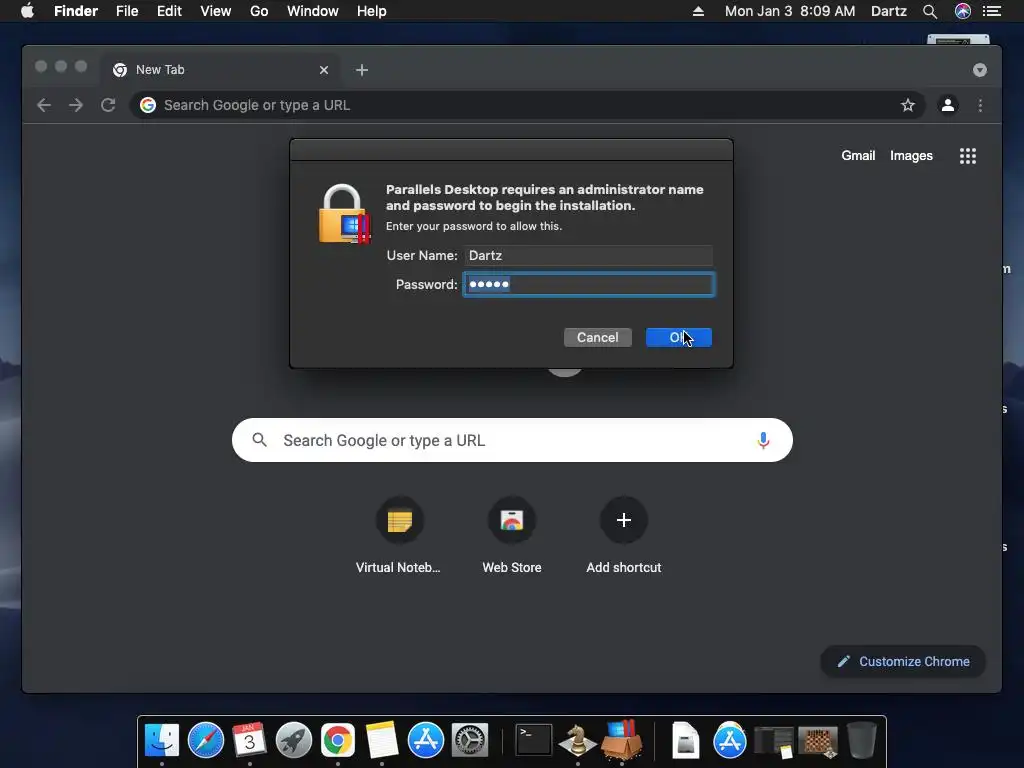Open Siri from the menu bar
This screenshot has height=768, width=1024.
[x=963, y=11]
